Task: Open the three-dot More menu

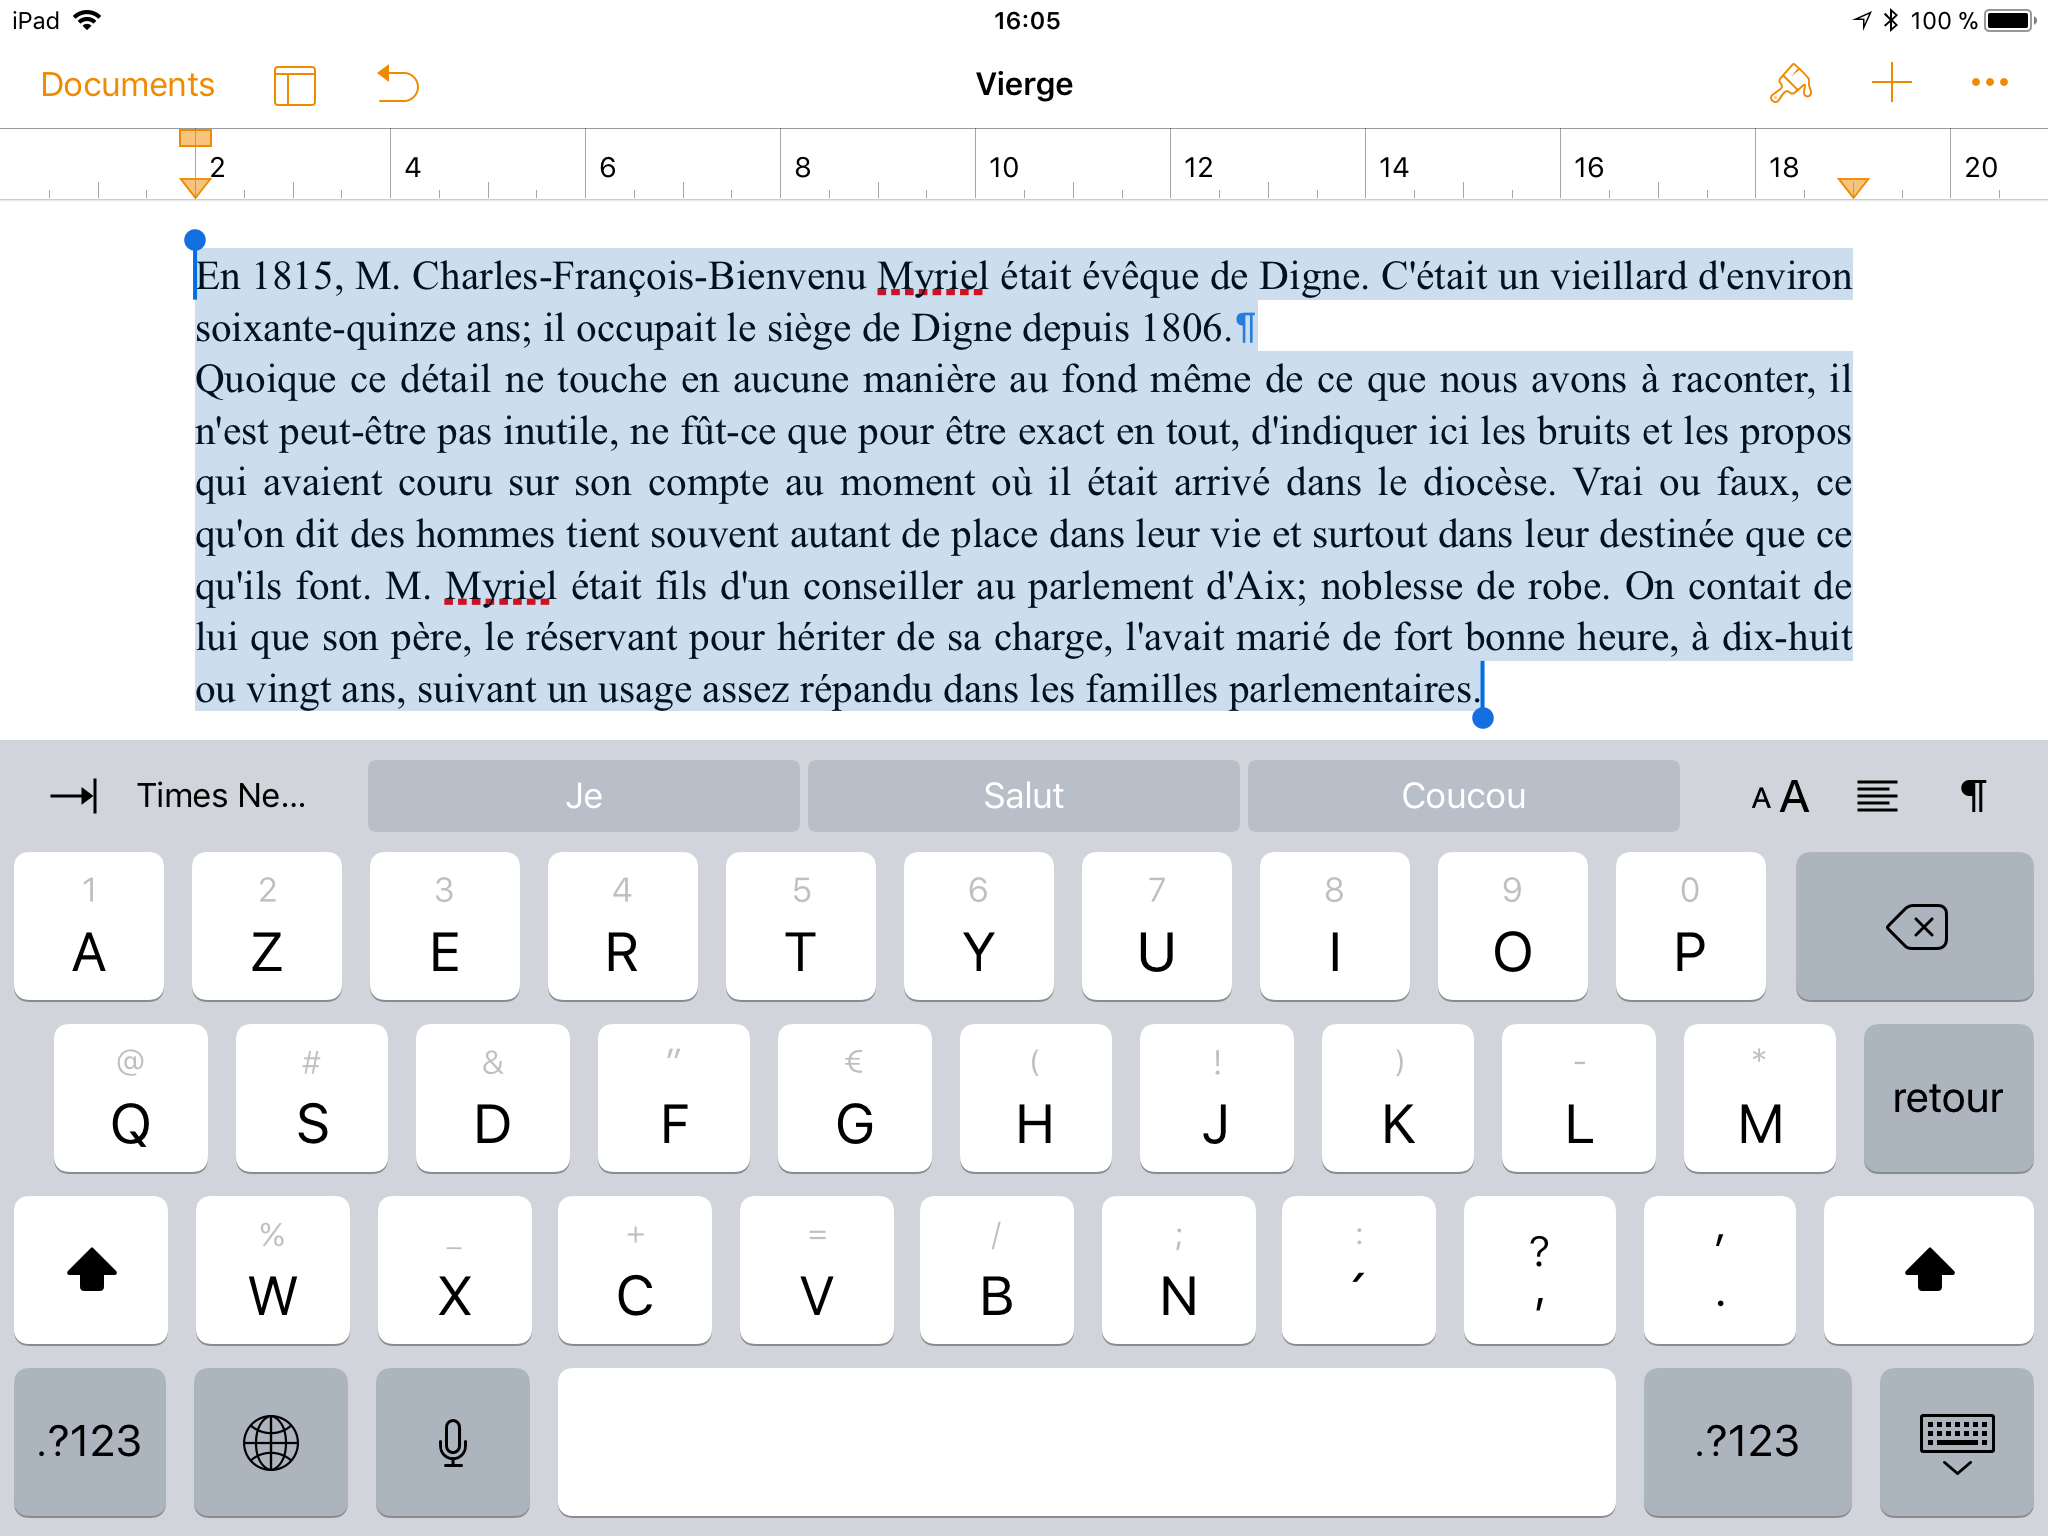Action: coord(1989,83)
